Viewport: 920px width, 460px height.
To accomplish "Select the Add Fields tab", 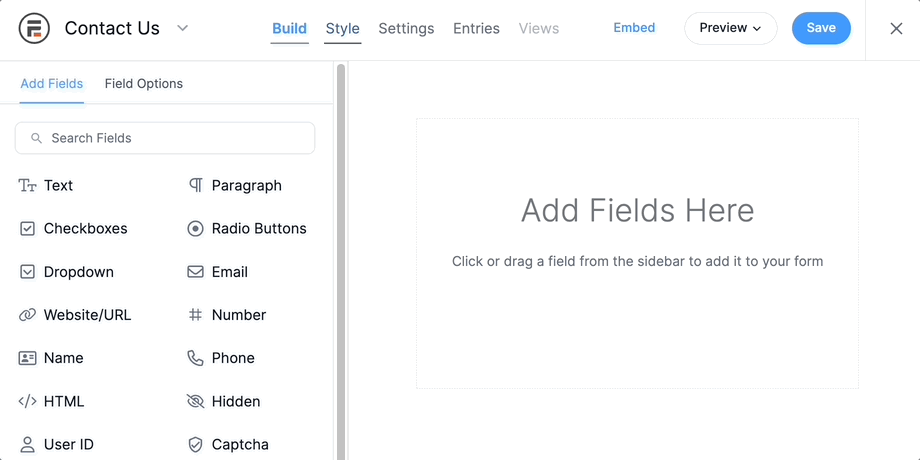I will pos(52,83).
